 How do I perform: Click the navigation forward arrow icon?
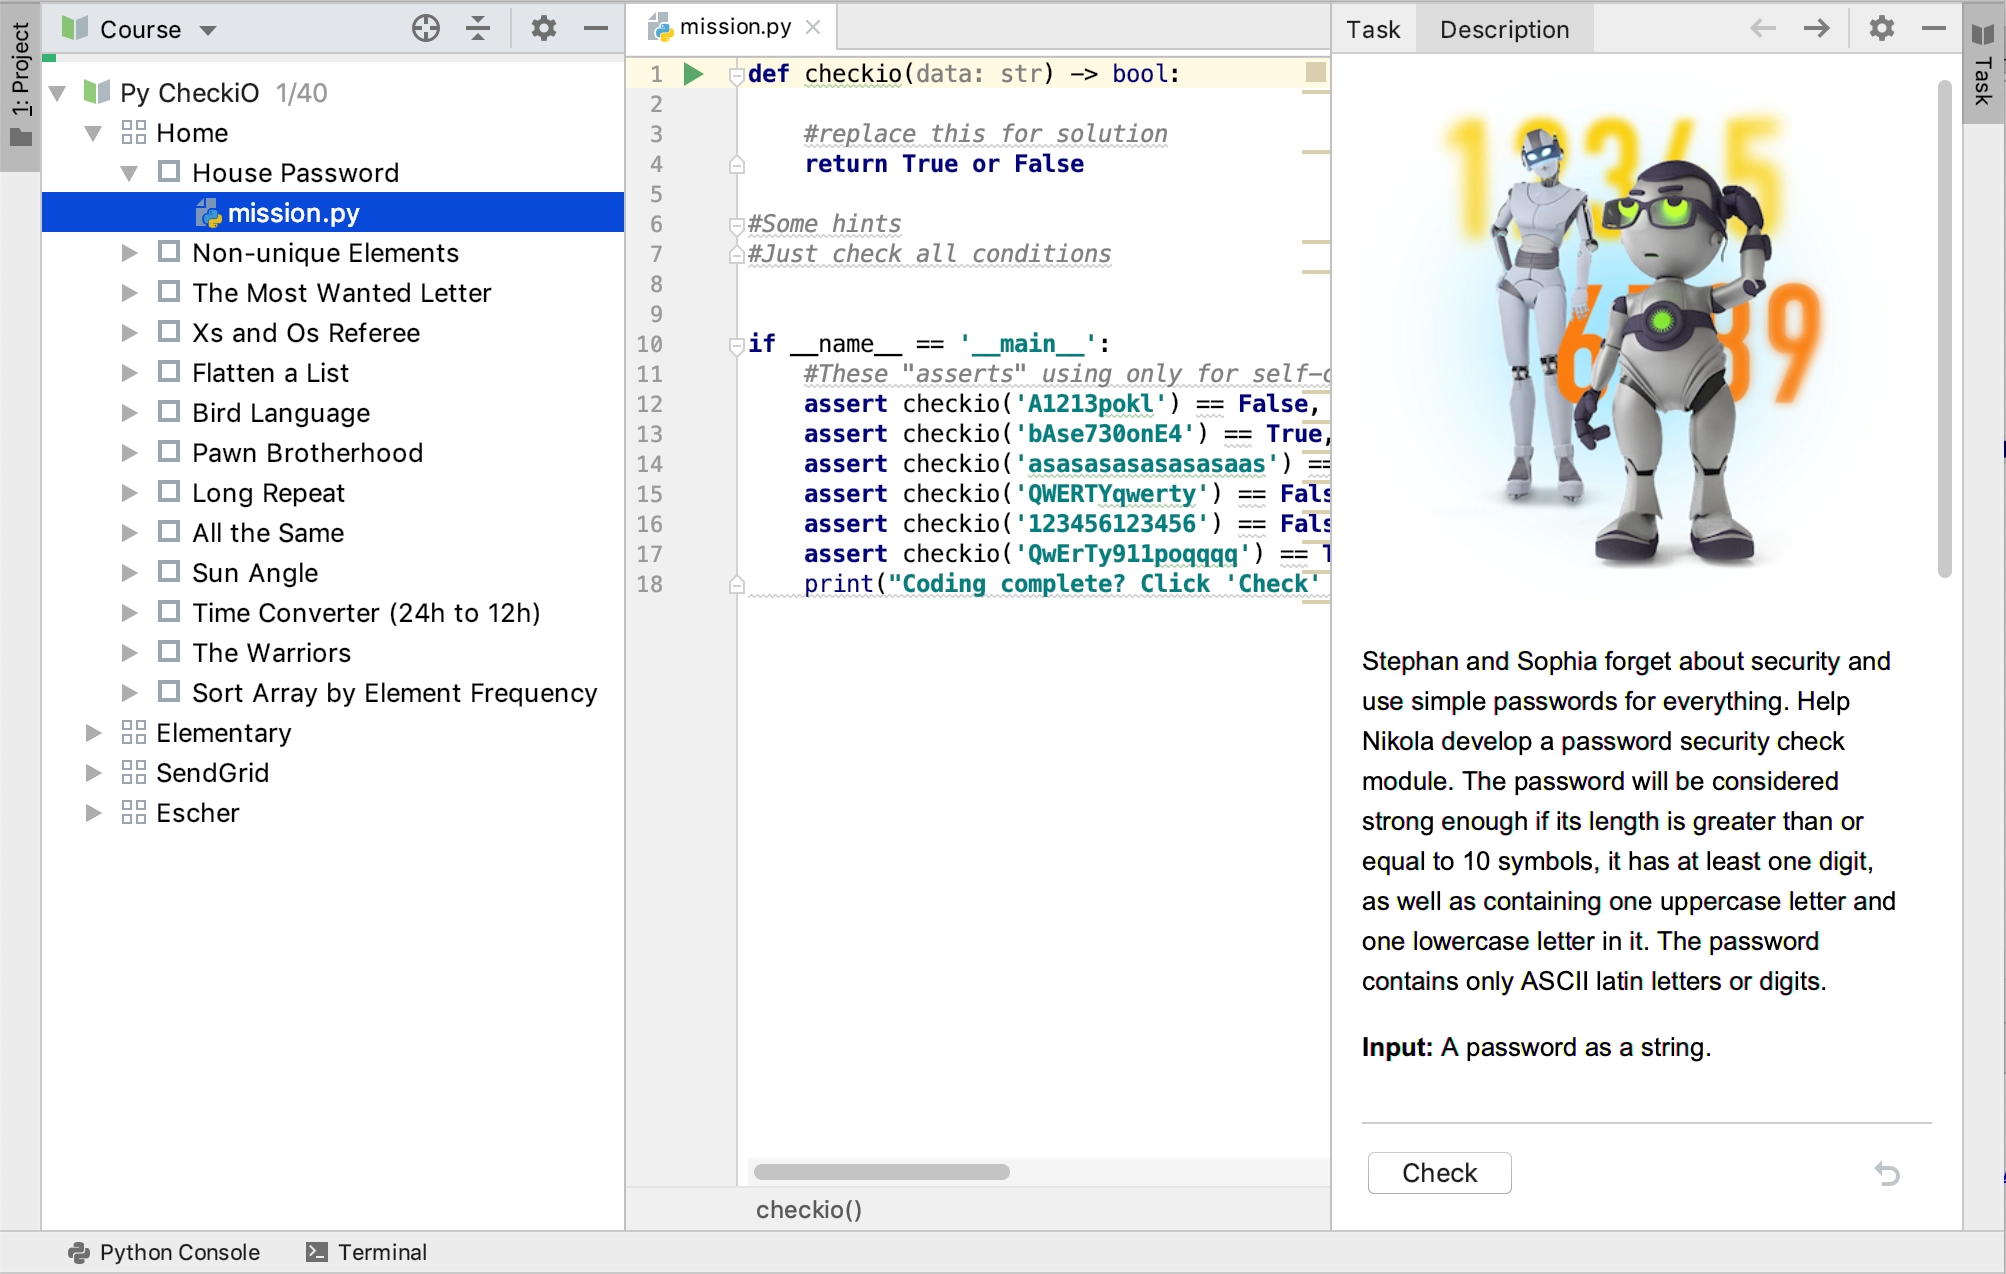pyautogui.click(x=1813, y=29)
